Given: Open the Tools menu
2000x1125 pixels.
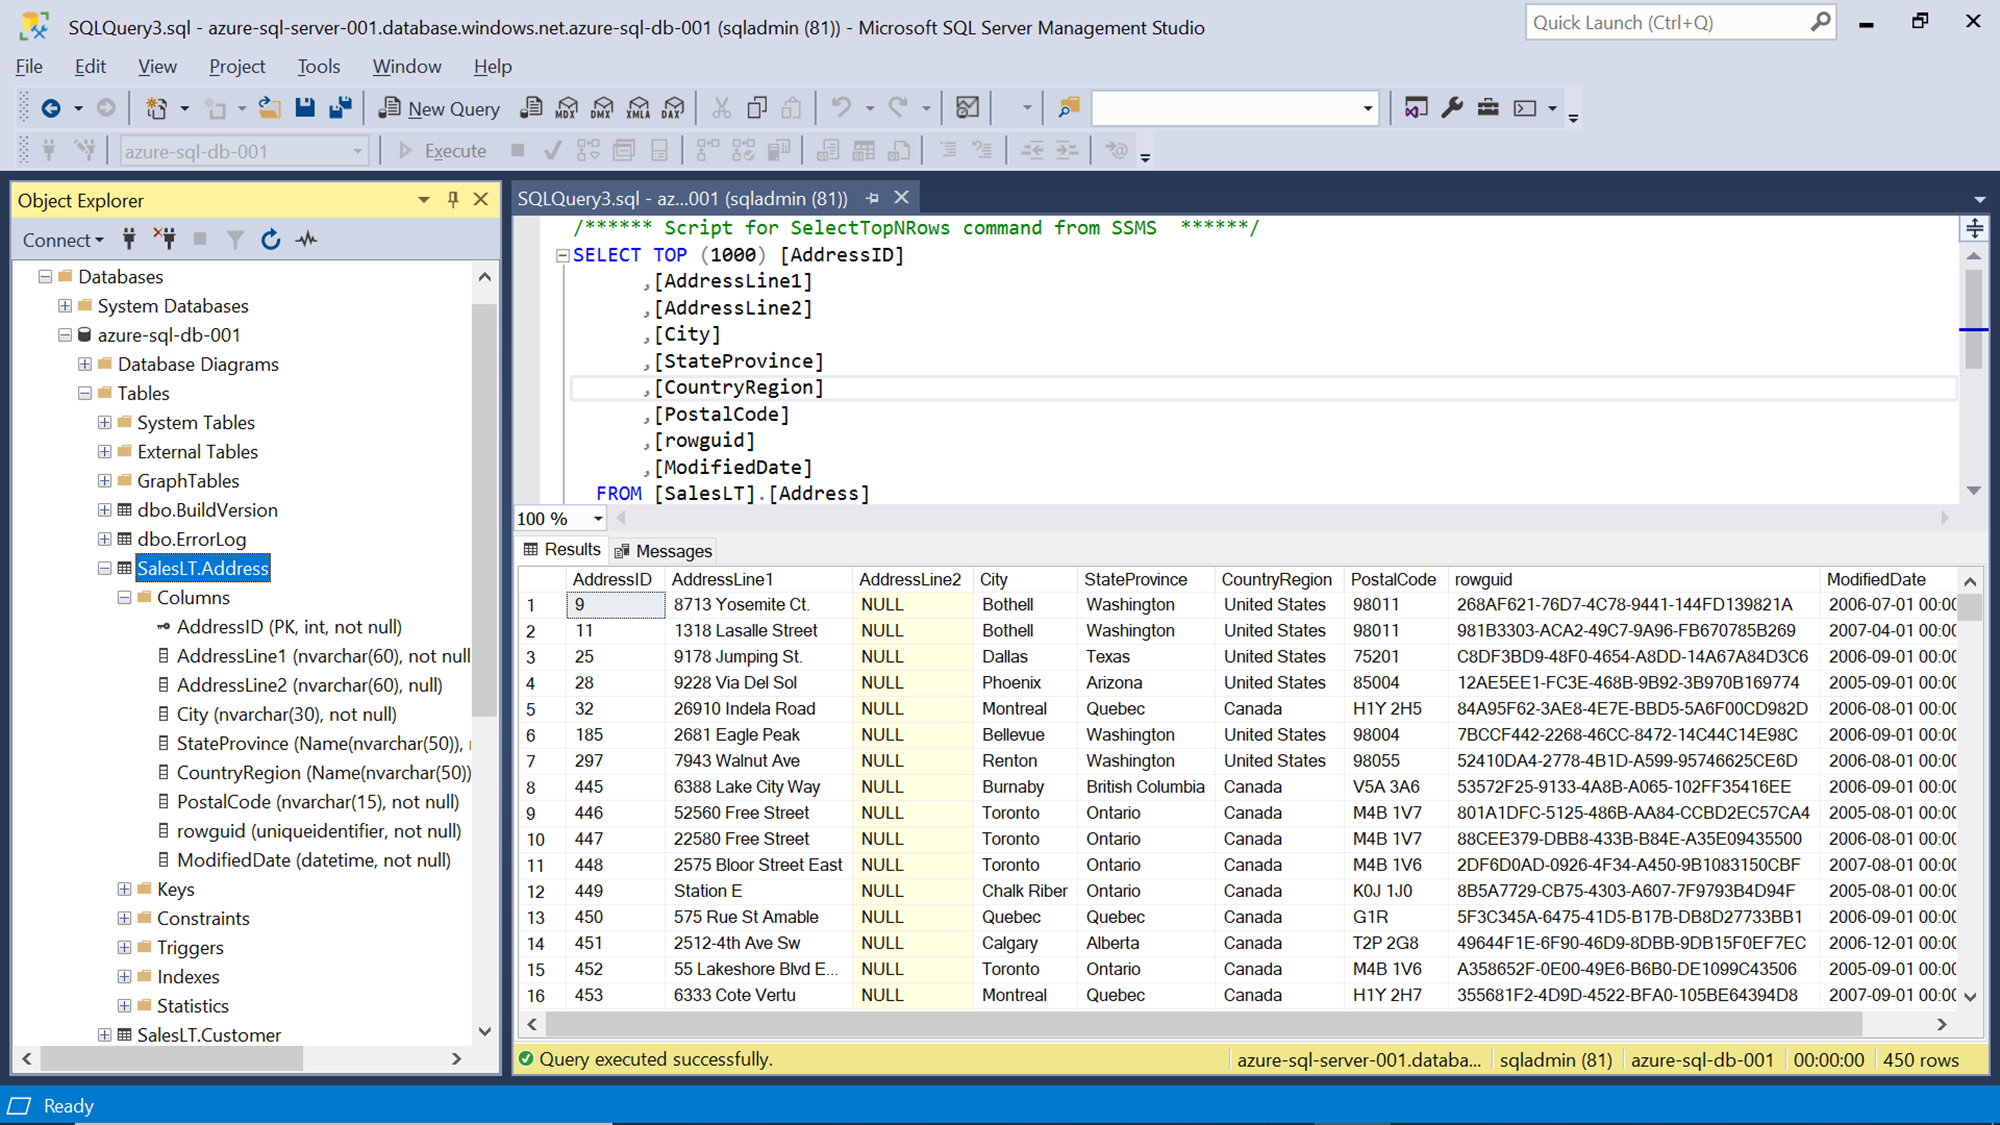Looking at the screenshot, I should click(318, 66).
